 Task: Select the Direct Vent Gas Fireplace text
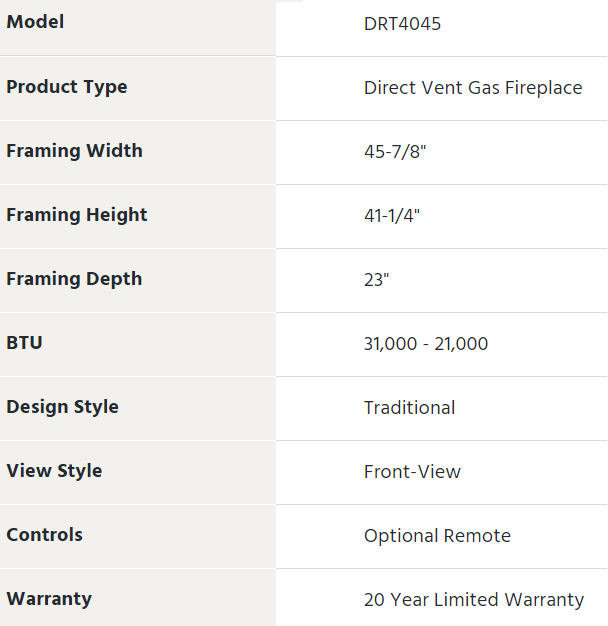[x=473, y=88]
